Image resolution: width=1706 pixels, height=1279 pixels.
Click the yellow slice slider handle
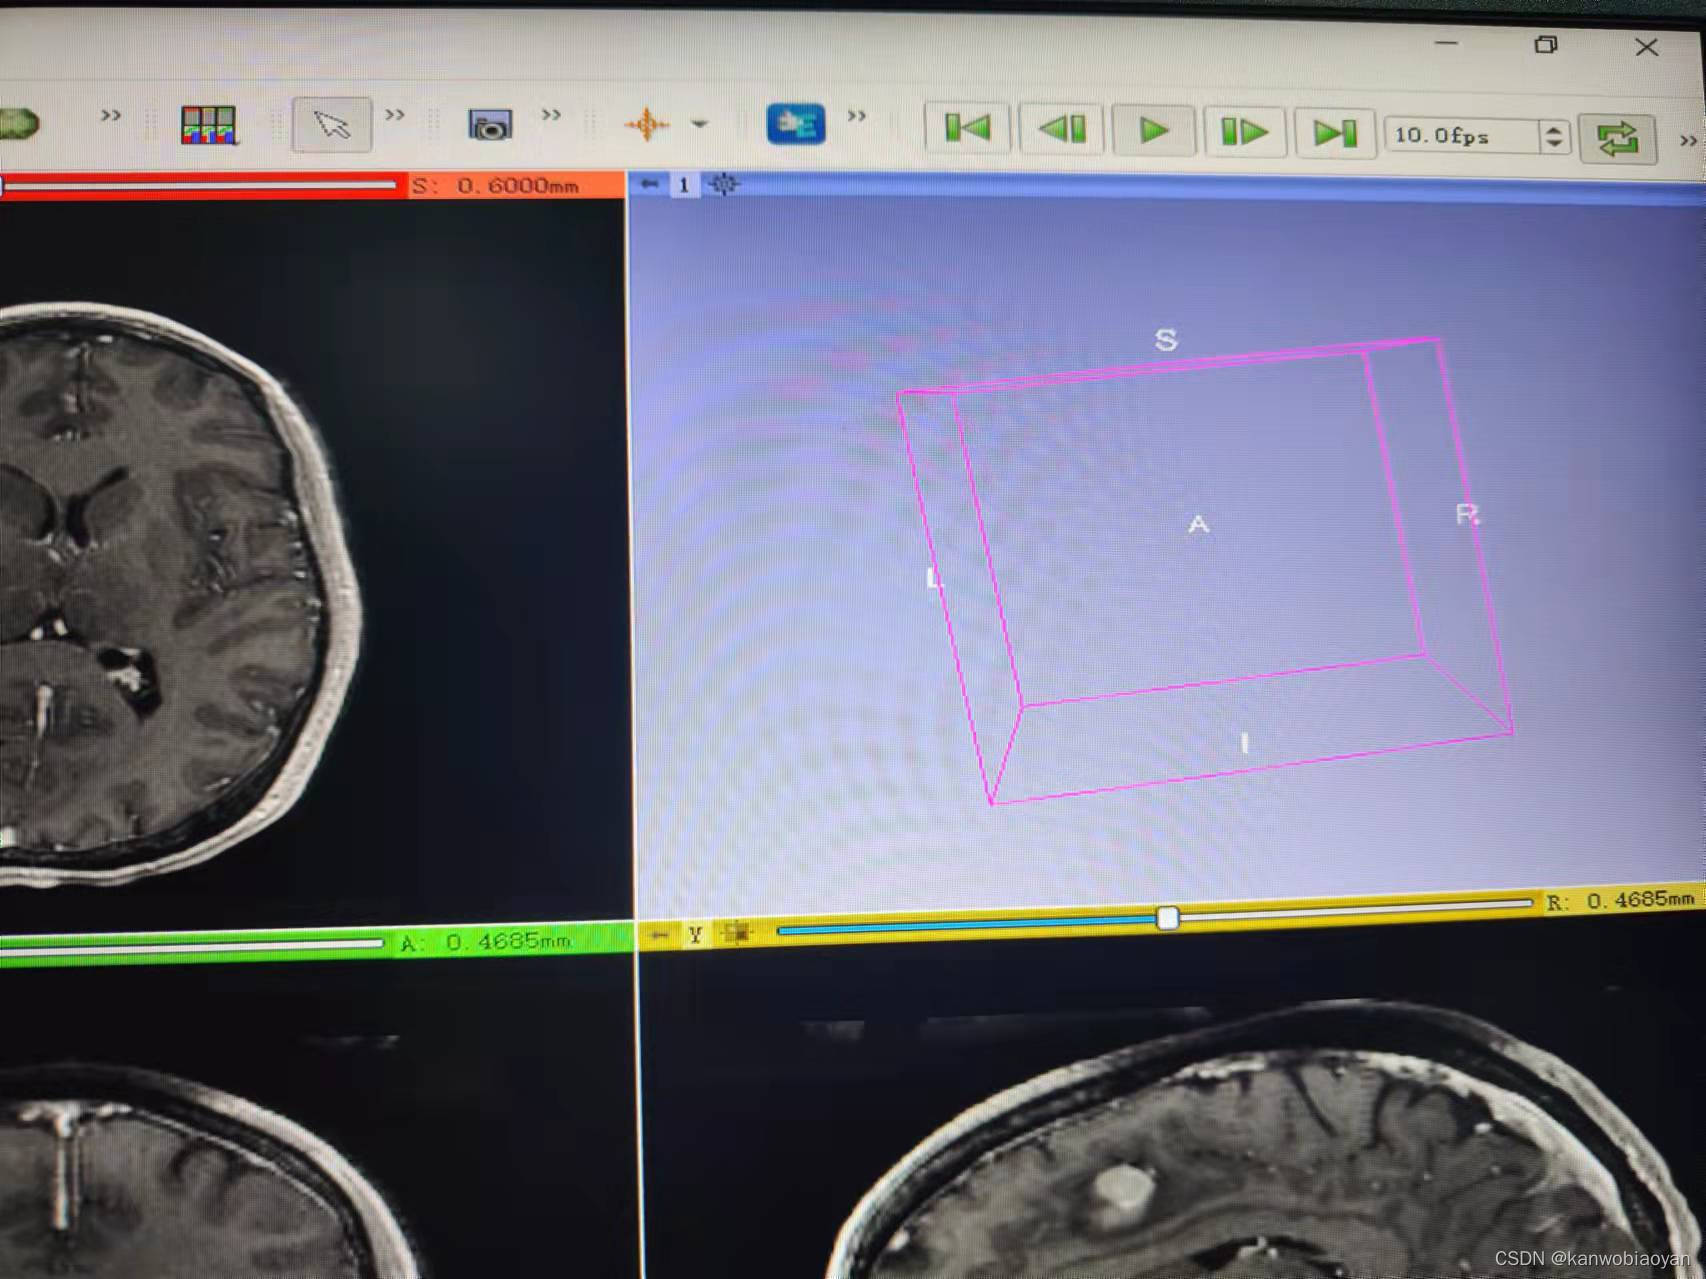(1166, 918)
